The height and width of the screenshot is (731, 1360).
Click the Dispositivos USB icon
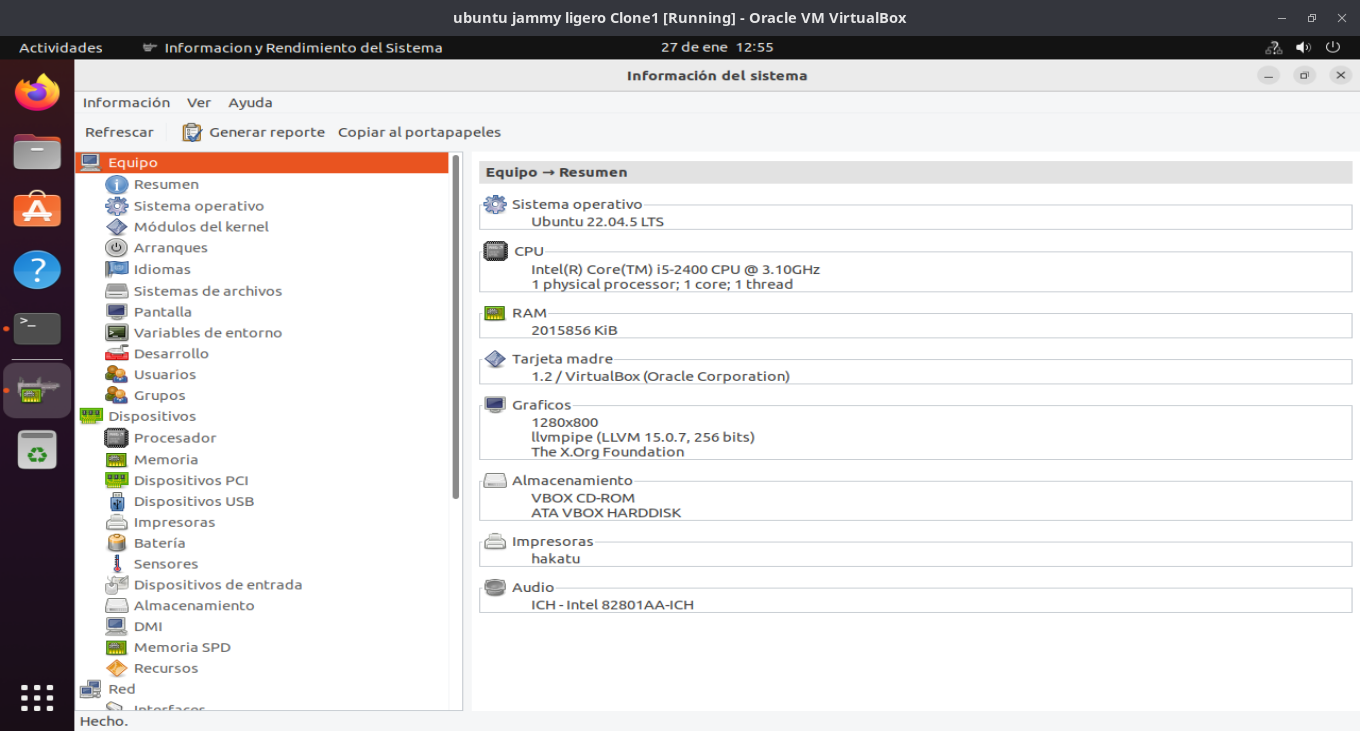[x=117, y=501]
